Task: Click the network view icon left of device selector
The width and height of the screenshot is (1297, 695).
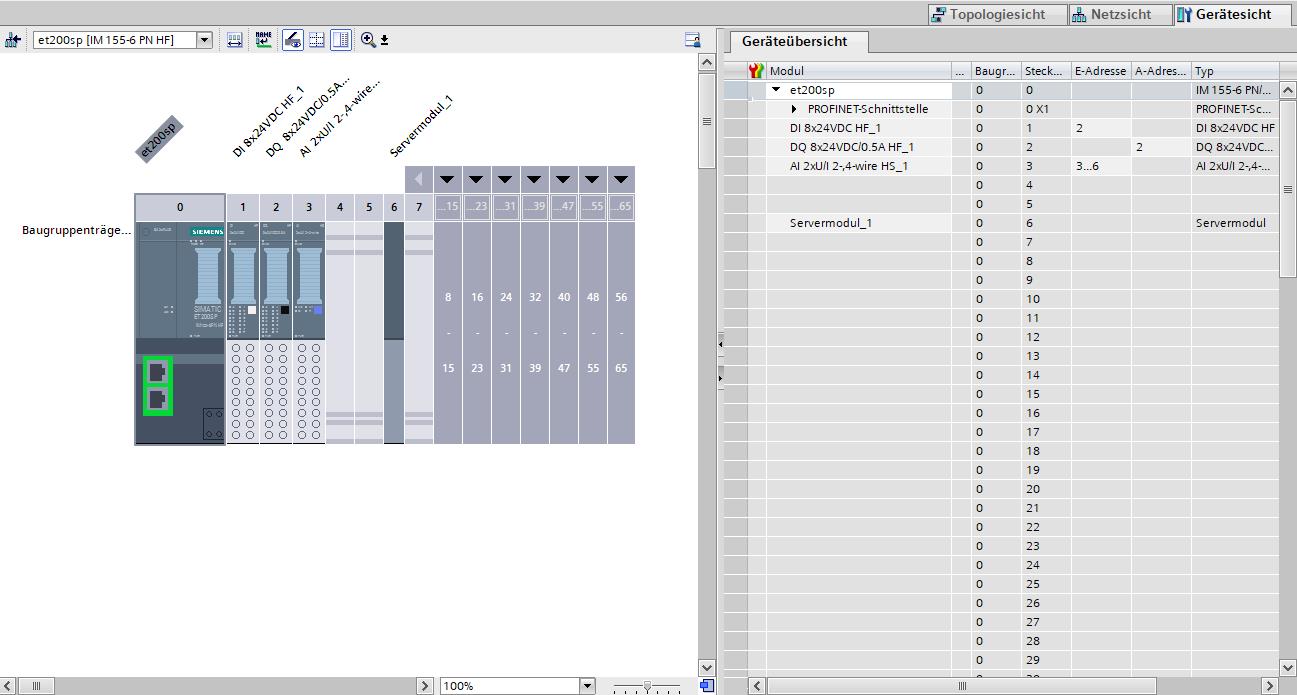Action: (12, 40)
